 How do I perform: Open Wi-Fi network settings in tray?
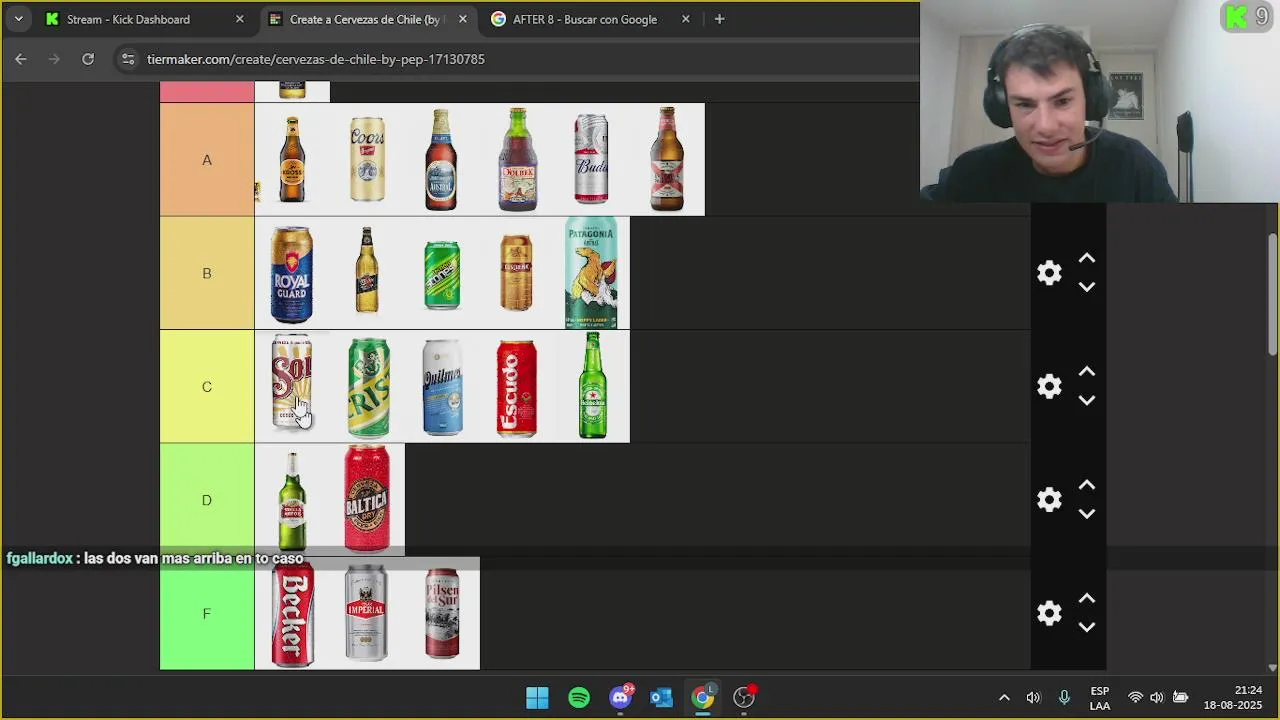(x=1135, y=697)
